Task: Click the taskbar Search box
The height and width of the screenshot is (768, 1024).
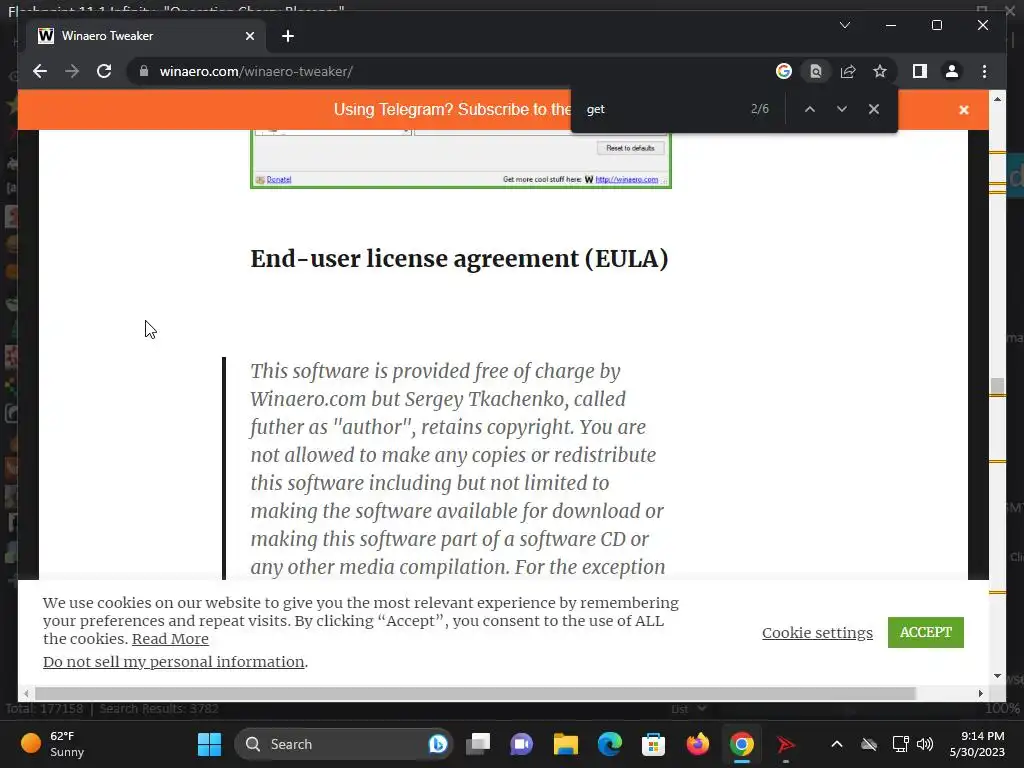Action: (344, 744)
